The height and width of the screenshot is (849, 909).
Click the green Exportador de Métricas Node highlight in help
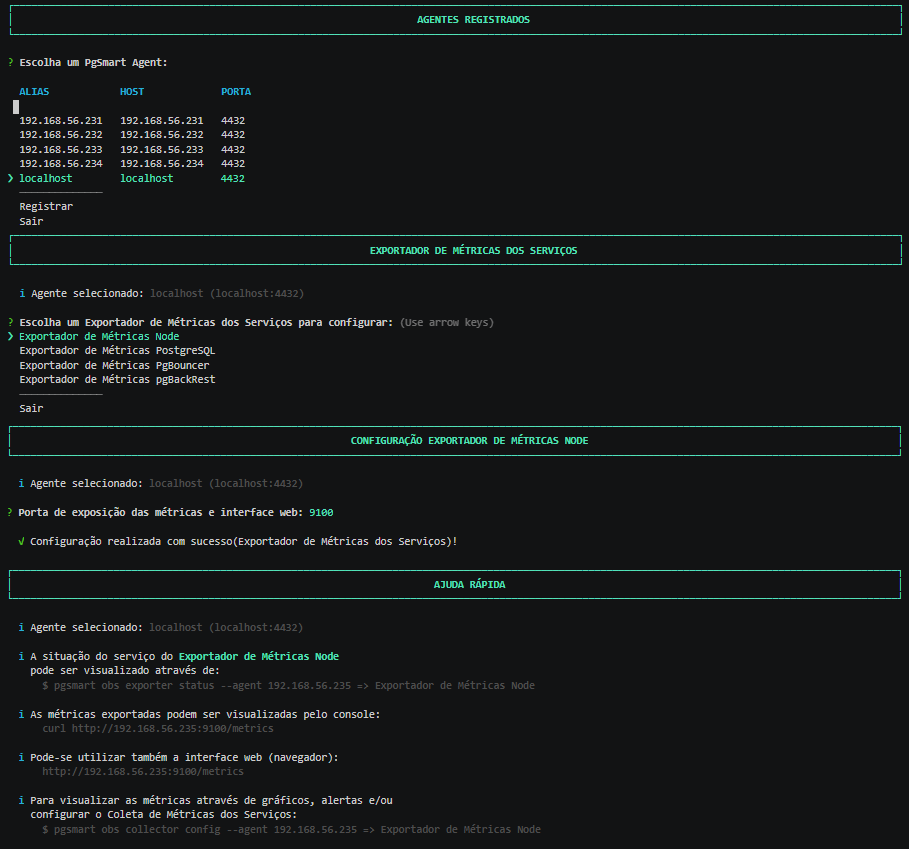click(259, 657)
